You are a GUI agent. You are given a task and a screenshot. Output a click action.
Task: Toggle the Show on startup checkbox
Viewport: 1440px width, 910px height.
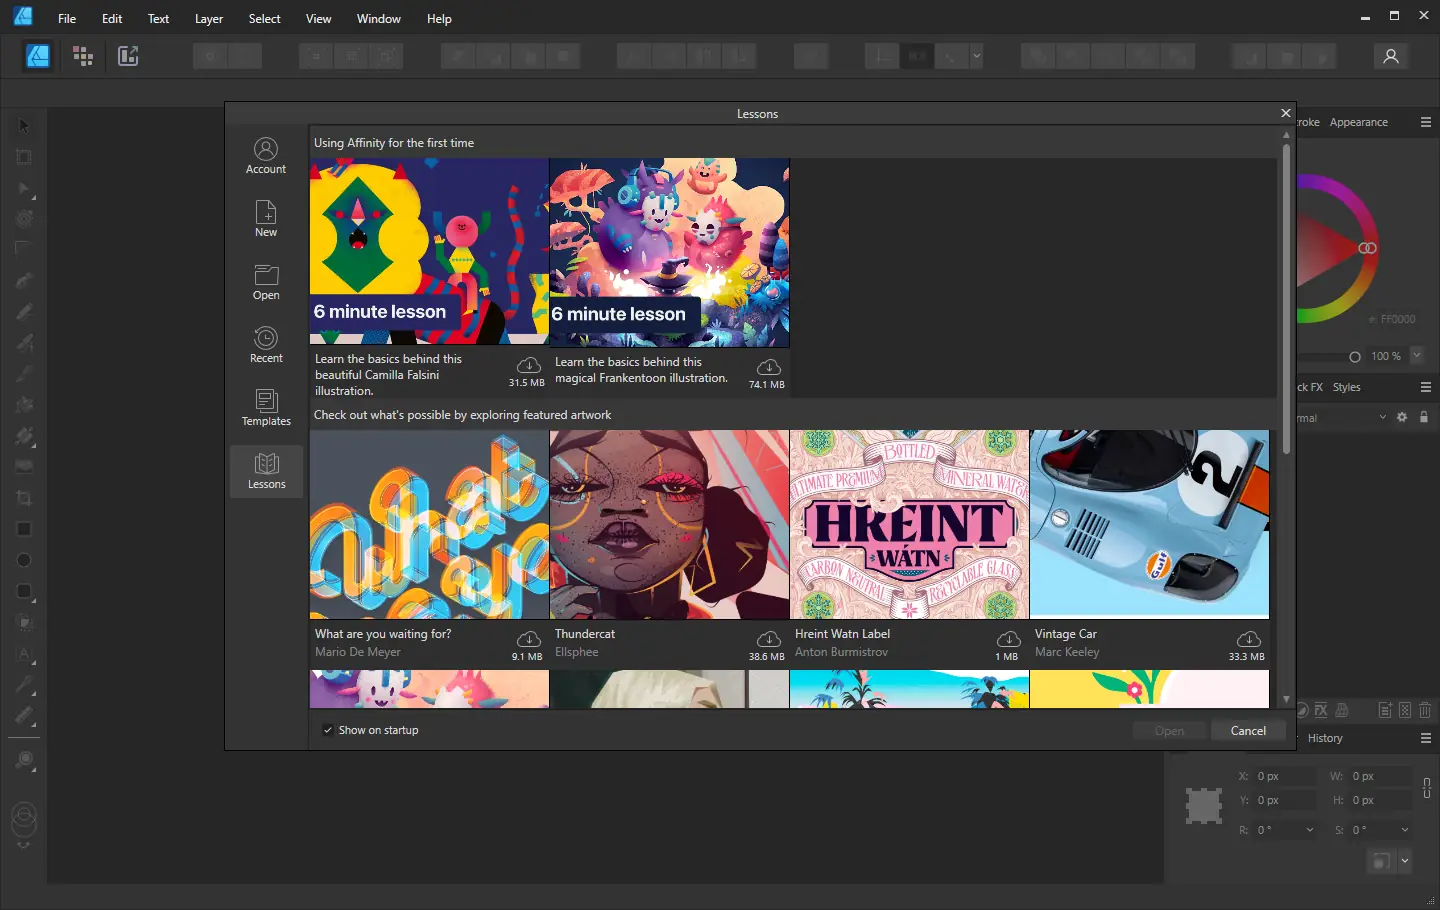tap(328, 730)
